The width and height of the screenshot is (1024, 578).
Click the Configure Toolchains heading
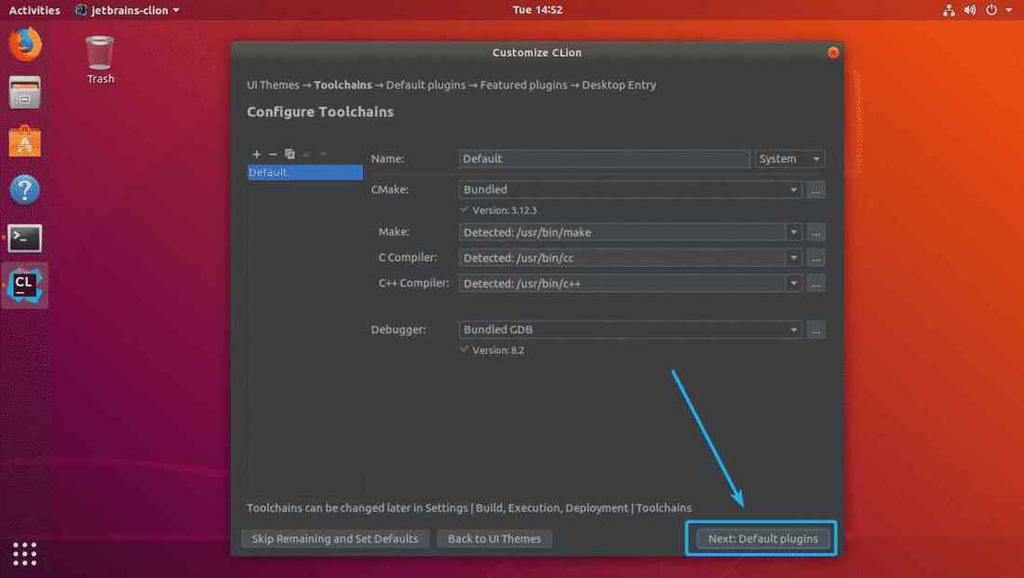pyautogui.click(x=320, y=112)
